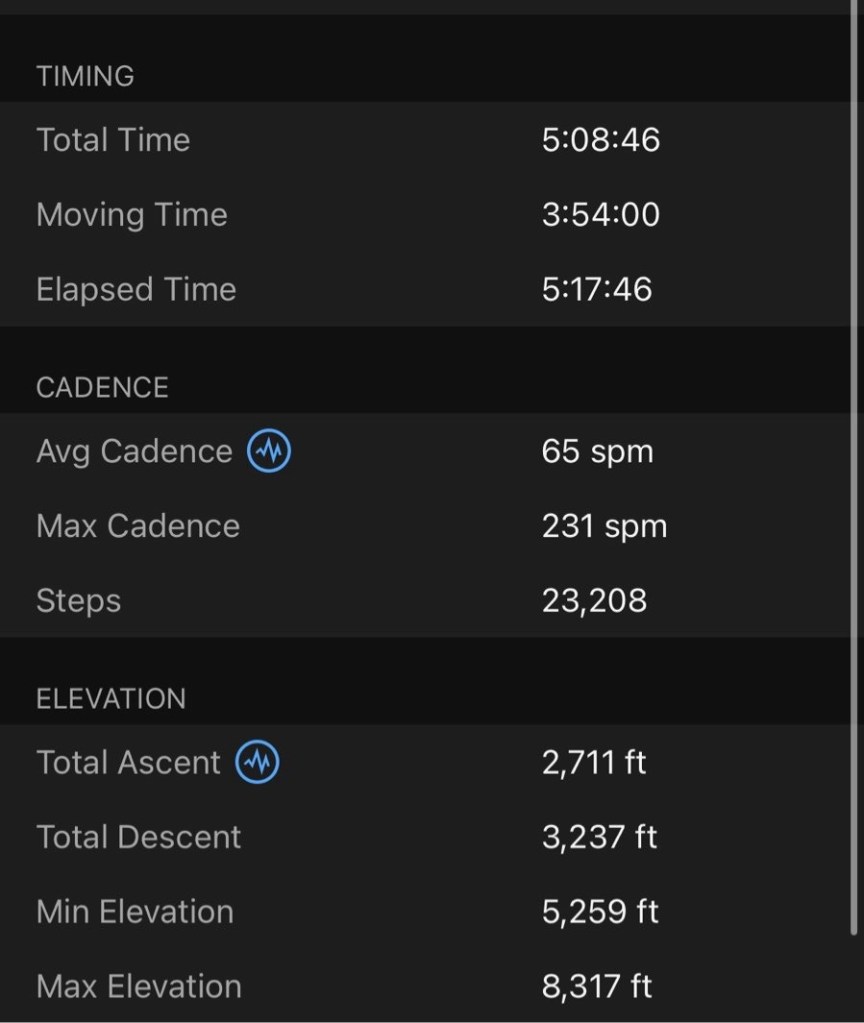Click the ELEVATION section header
864x1023 pixels.
point(111,699)
